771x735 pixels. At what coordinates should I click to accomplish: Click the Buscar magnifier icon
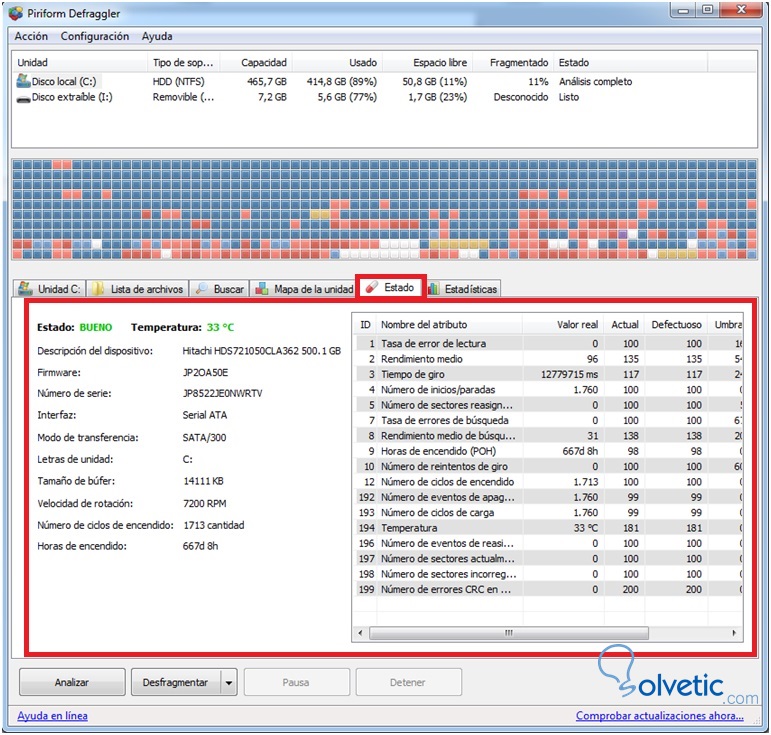point(202,289)
